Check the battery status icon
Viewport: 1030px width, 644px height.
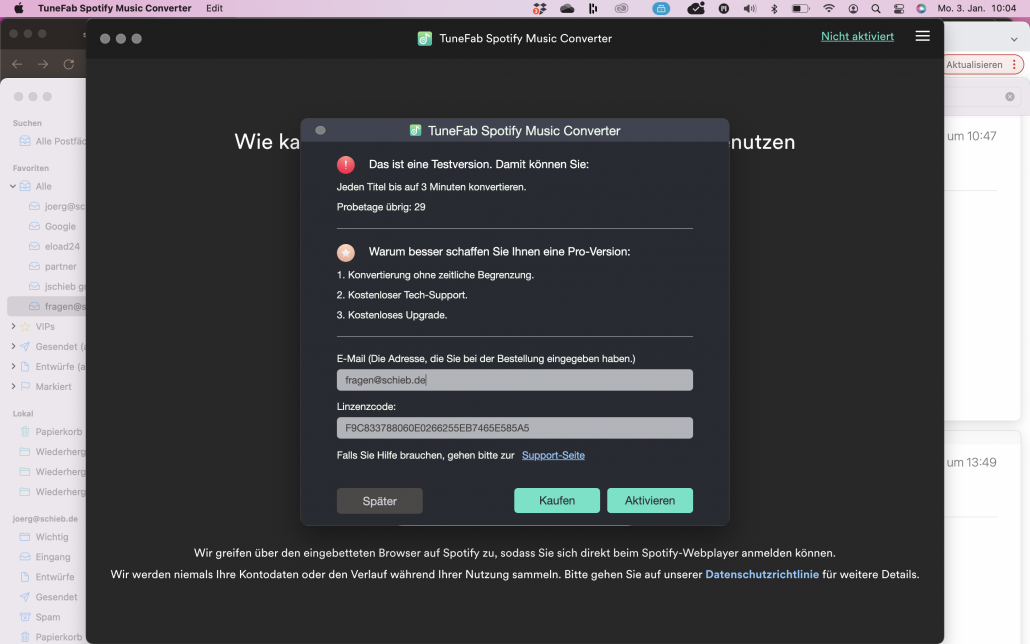click(x=800, y=9)
